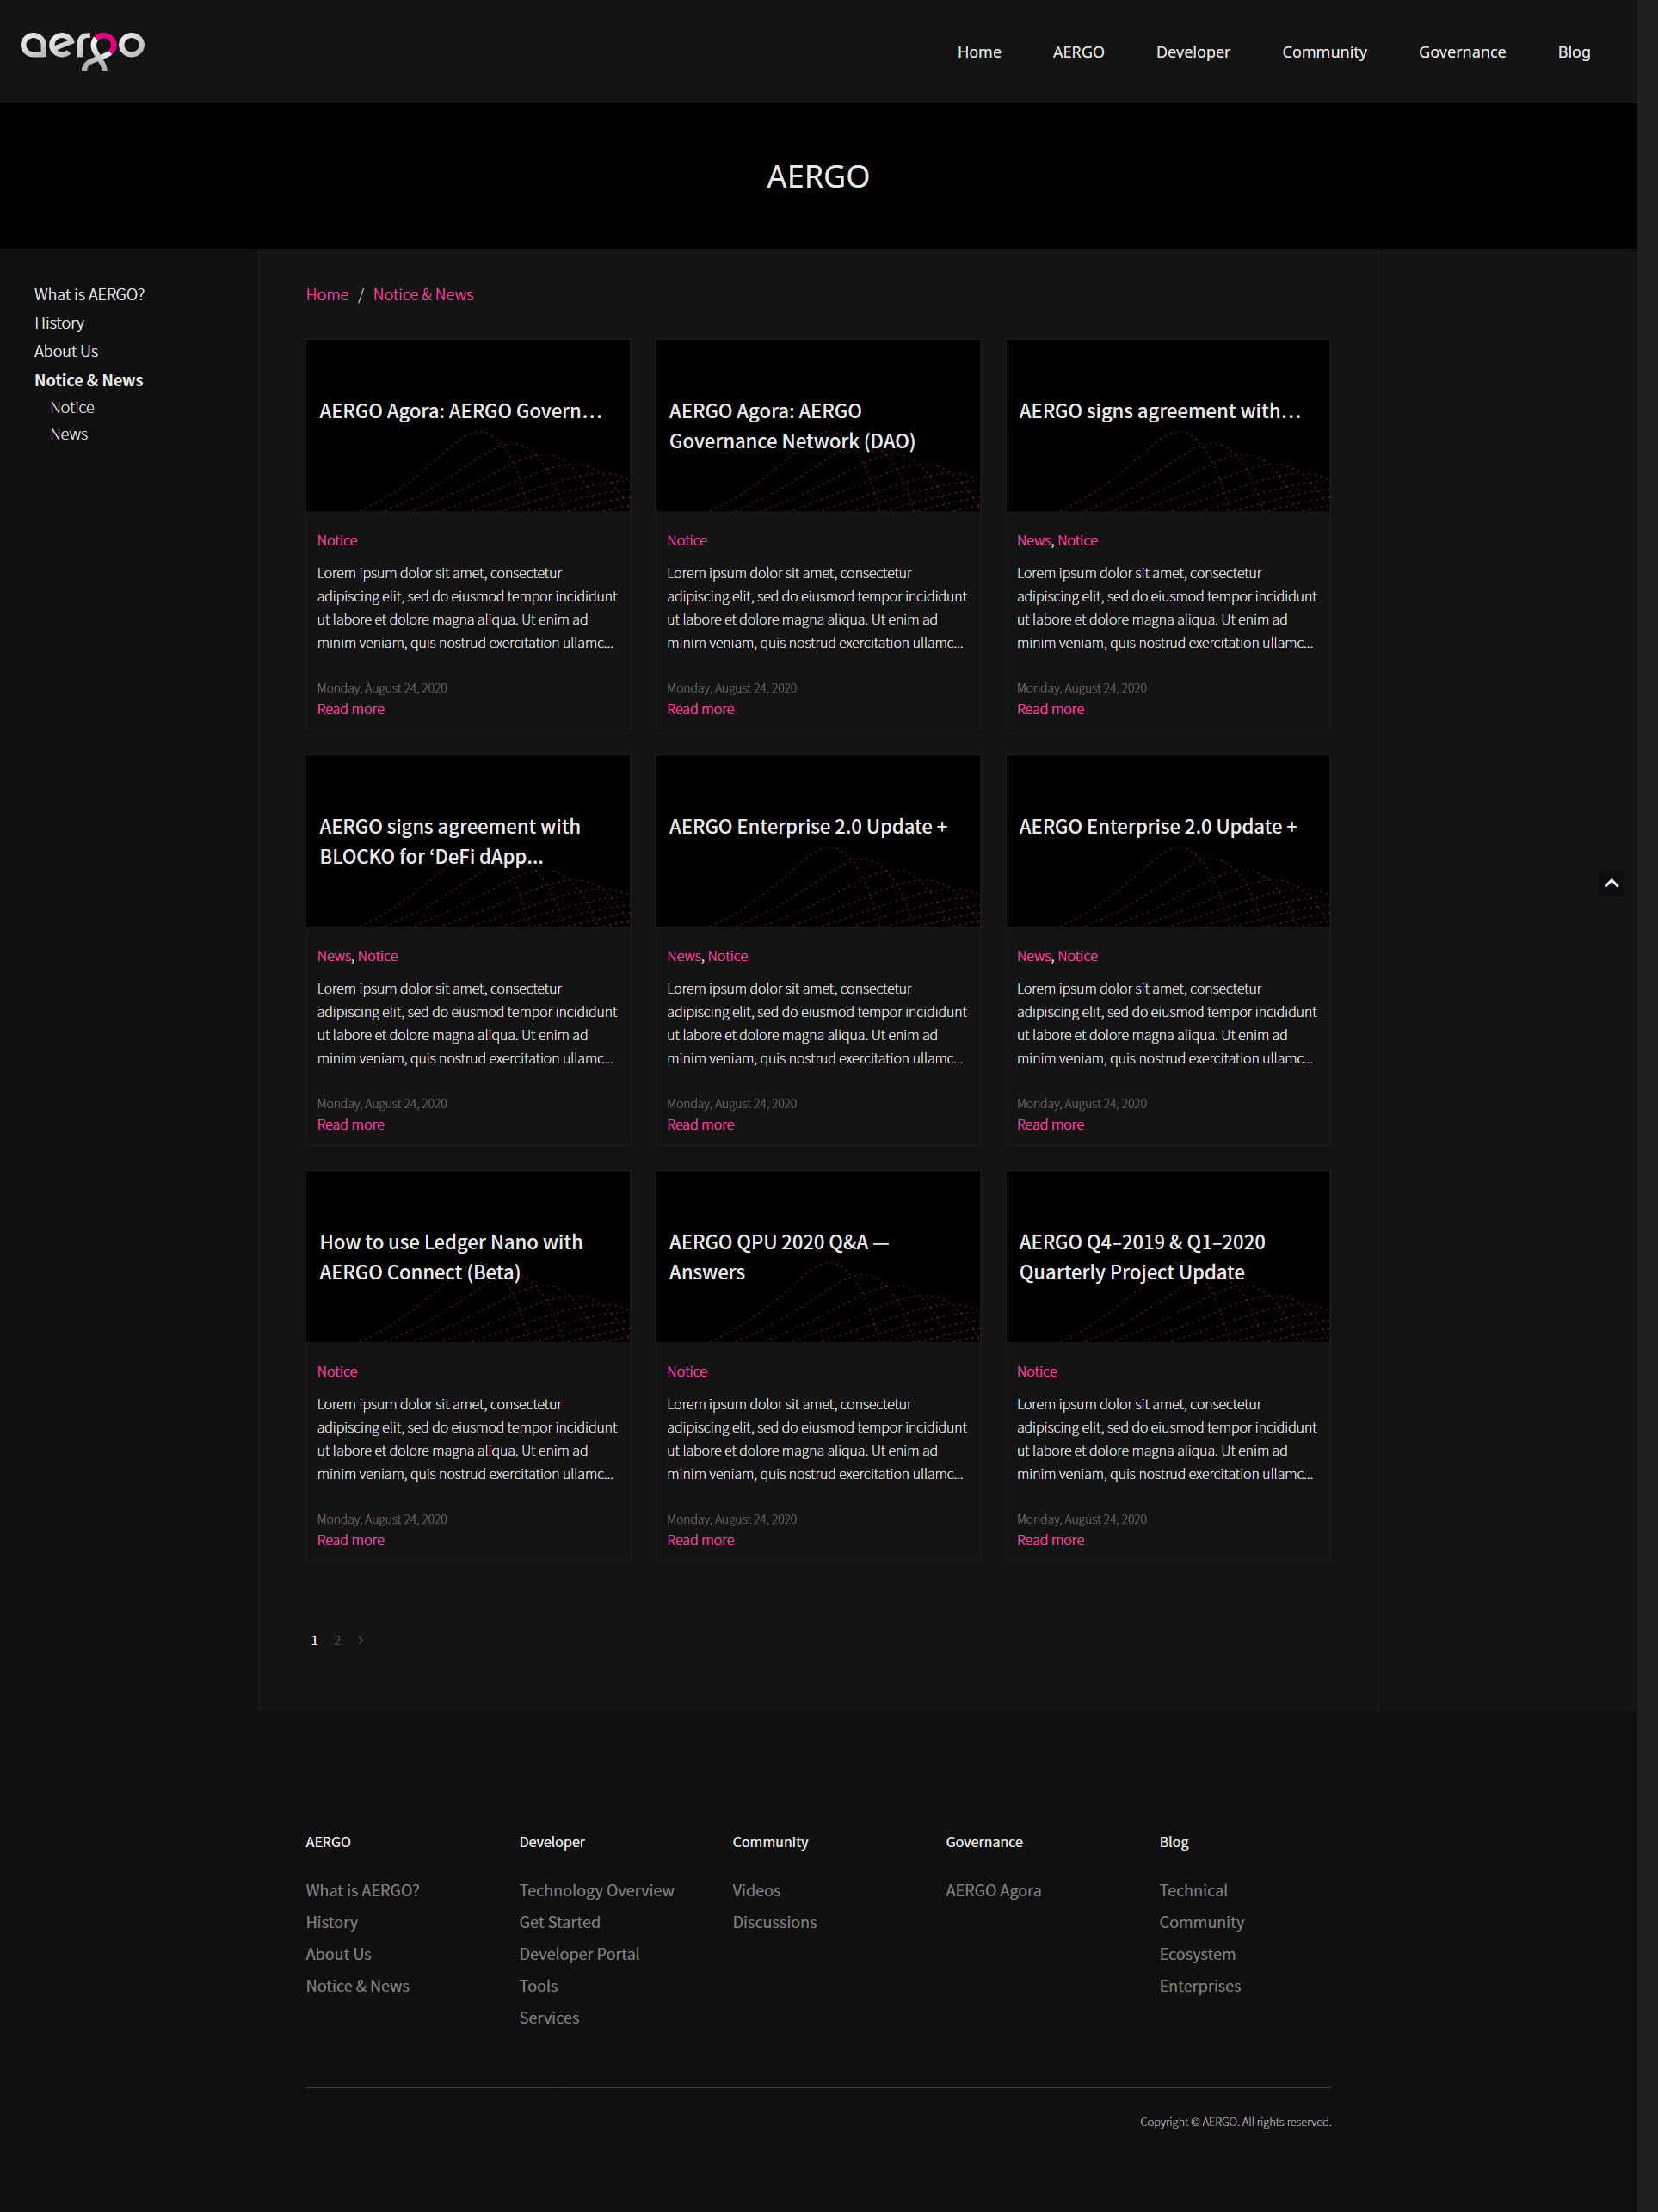Select About Us in sidebar
The image size is (1658, 2212).
coord(66,351)
